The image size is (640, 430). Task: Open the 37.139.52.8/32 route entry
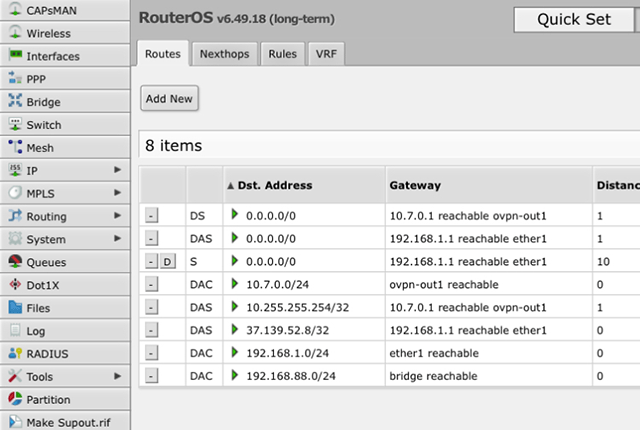click(287, 330)
